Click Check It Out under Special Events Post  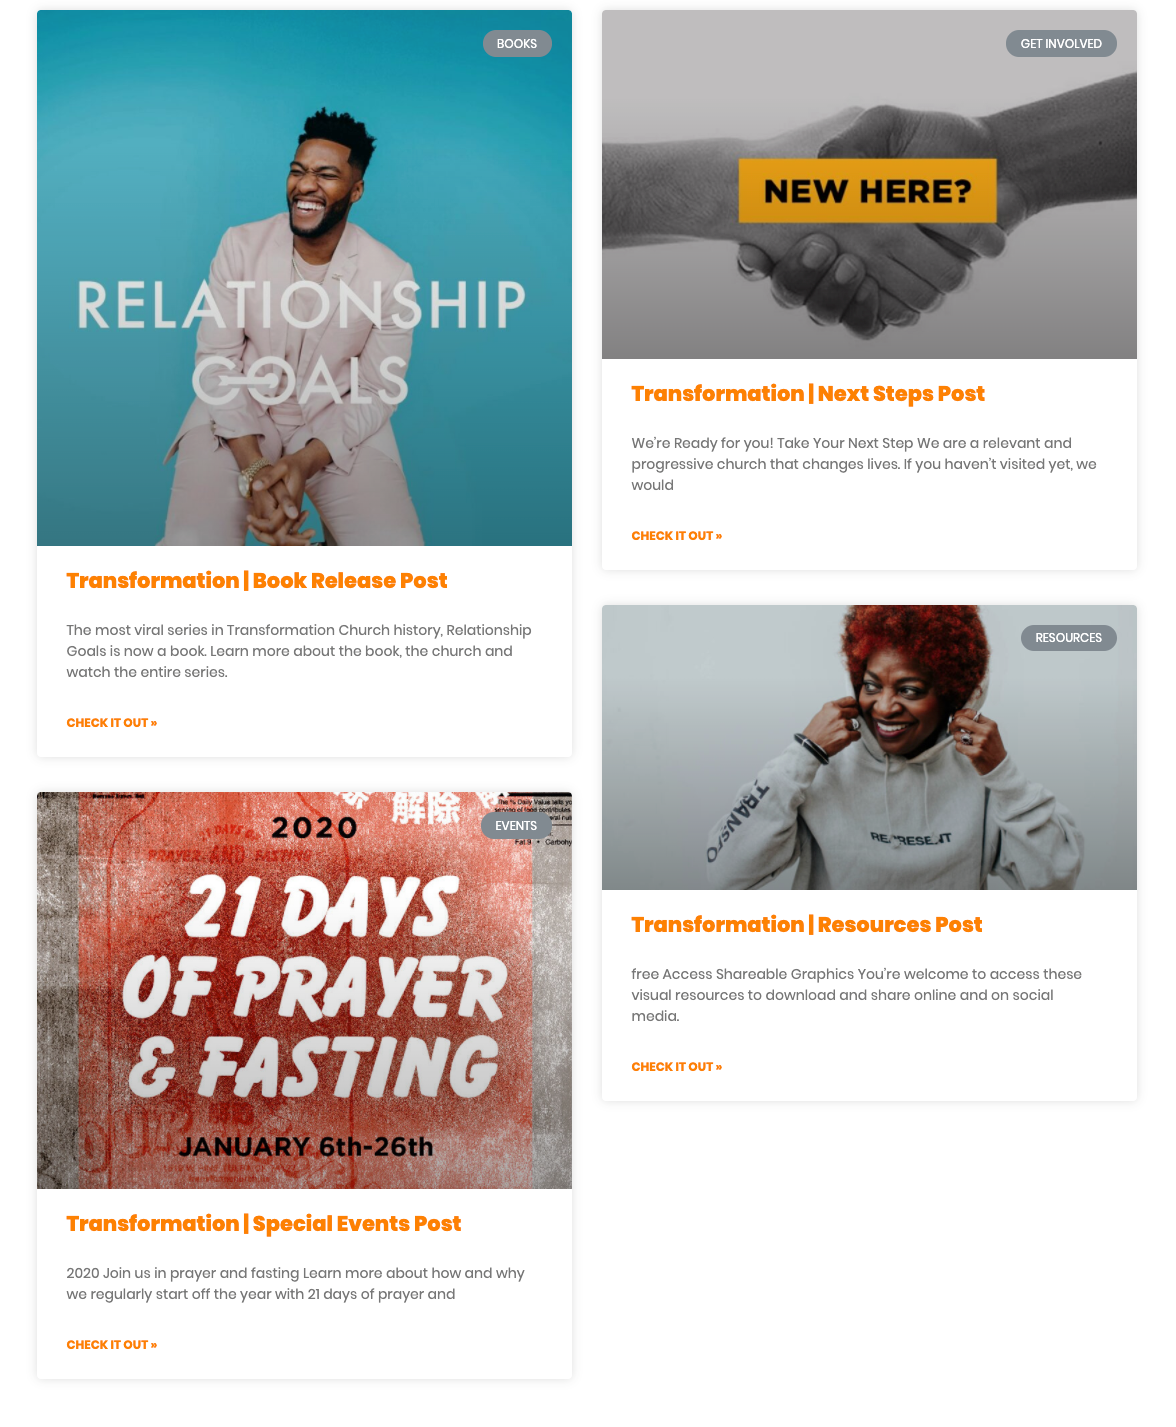pos(112,1345)
